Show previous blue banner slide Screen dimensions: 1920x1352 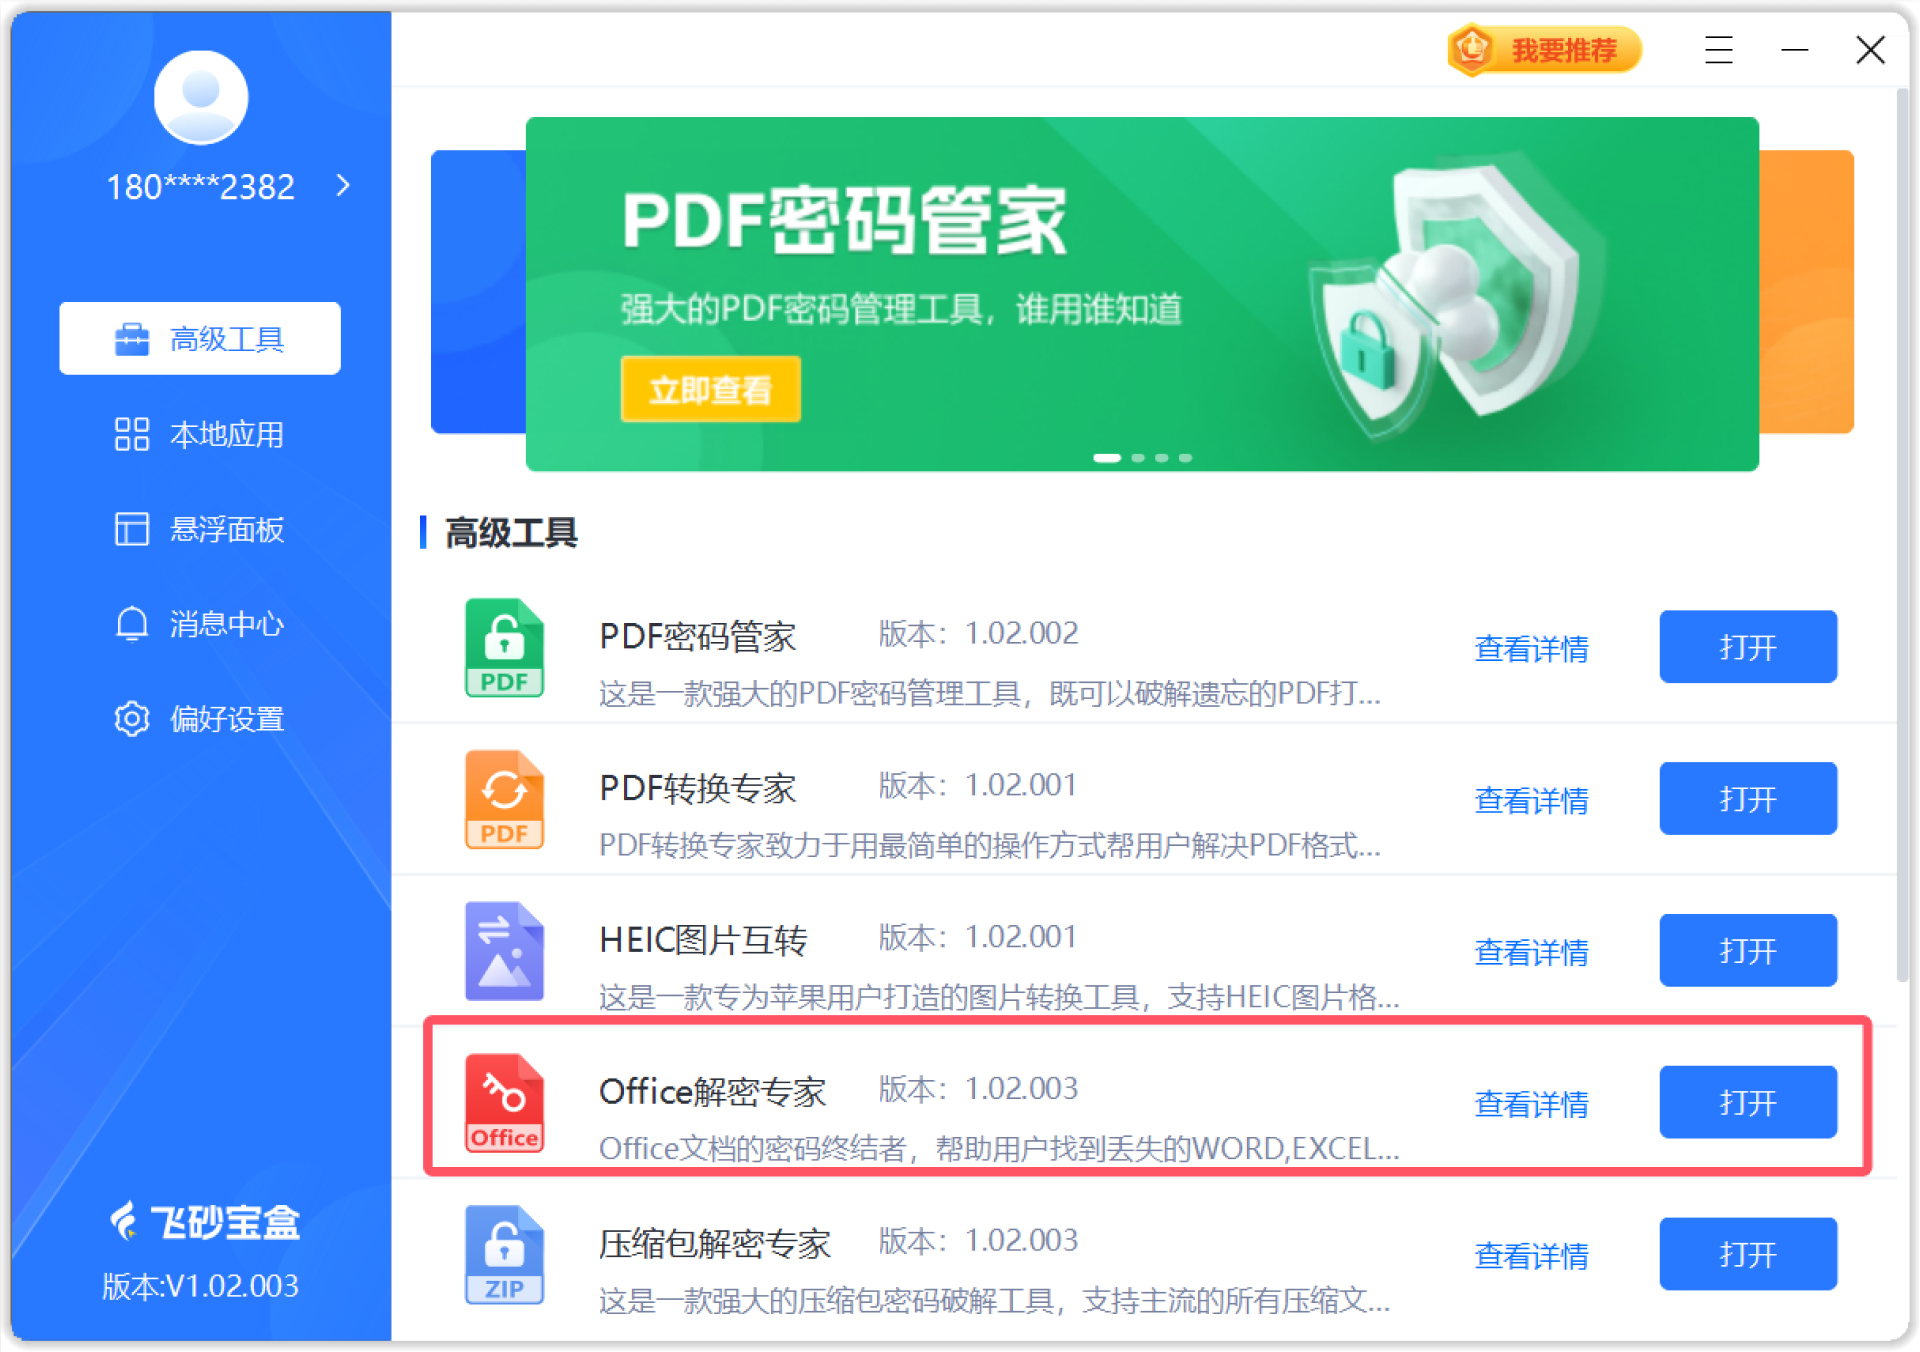coord(478,291)
